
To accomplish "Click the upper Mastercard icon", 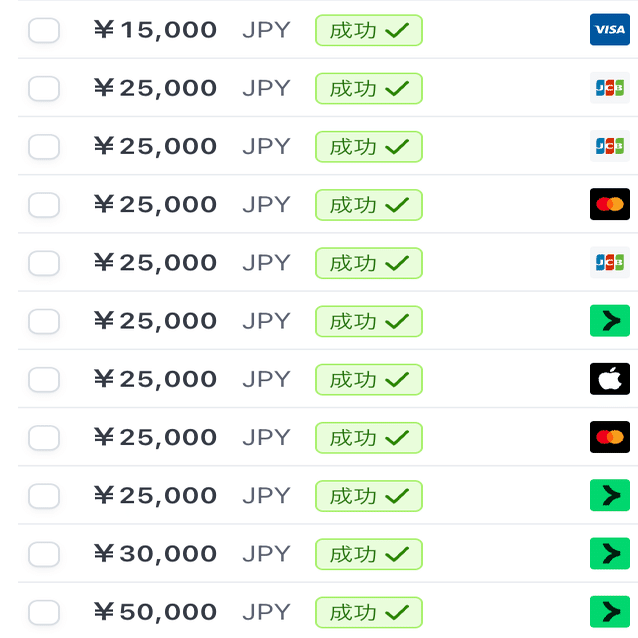I will coord(609,204).
